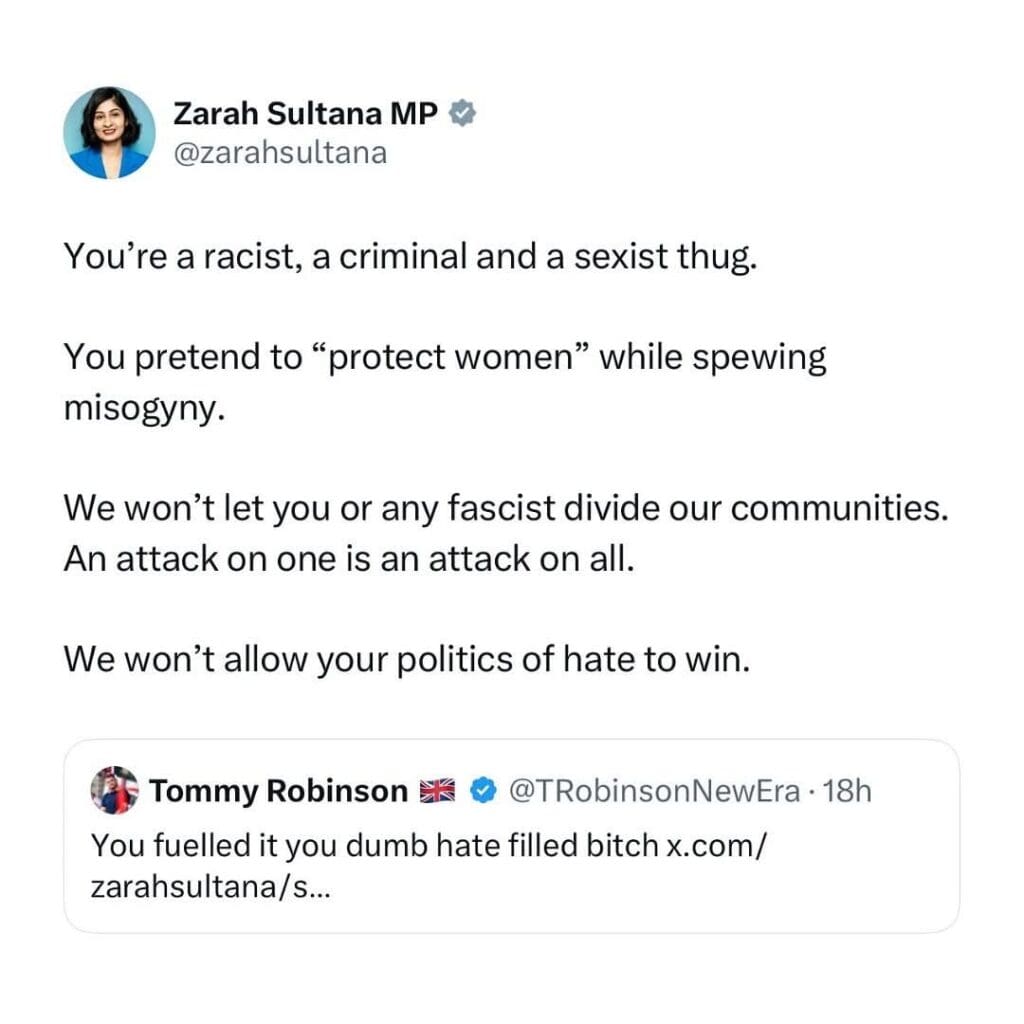The height and width of the screenshot is (1024, 1024).
Task: Click the blue verified badge in quoted tweet
Action: point(483,792)
